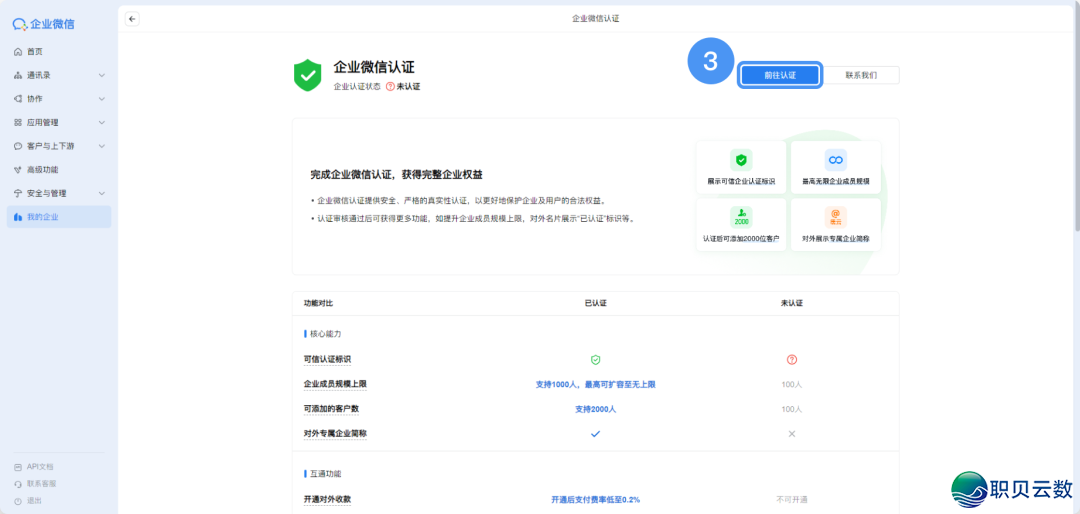Click the 企业成员规模上限 row label

point(335,384)
